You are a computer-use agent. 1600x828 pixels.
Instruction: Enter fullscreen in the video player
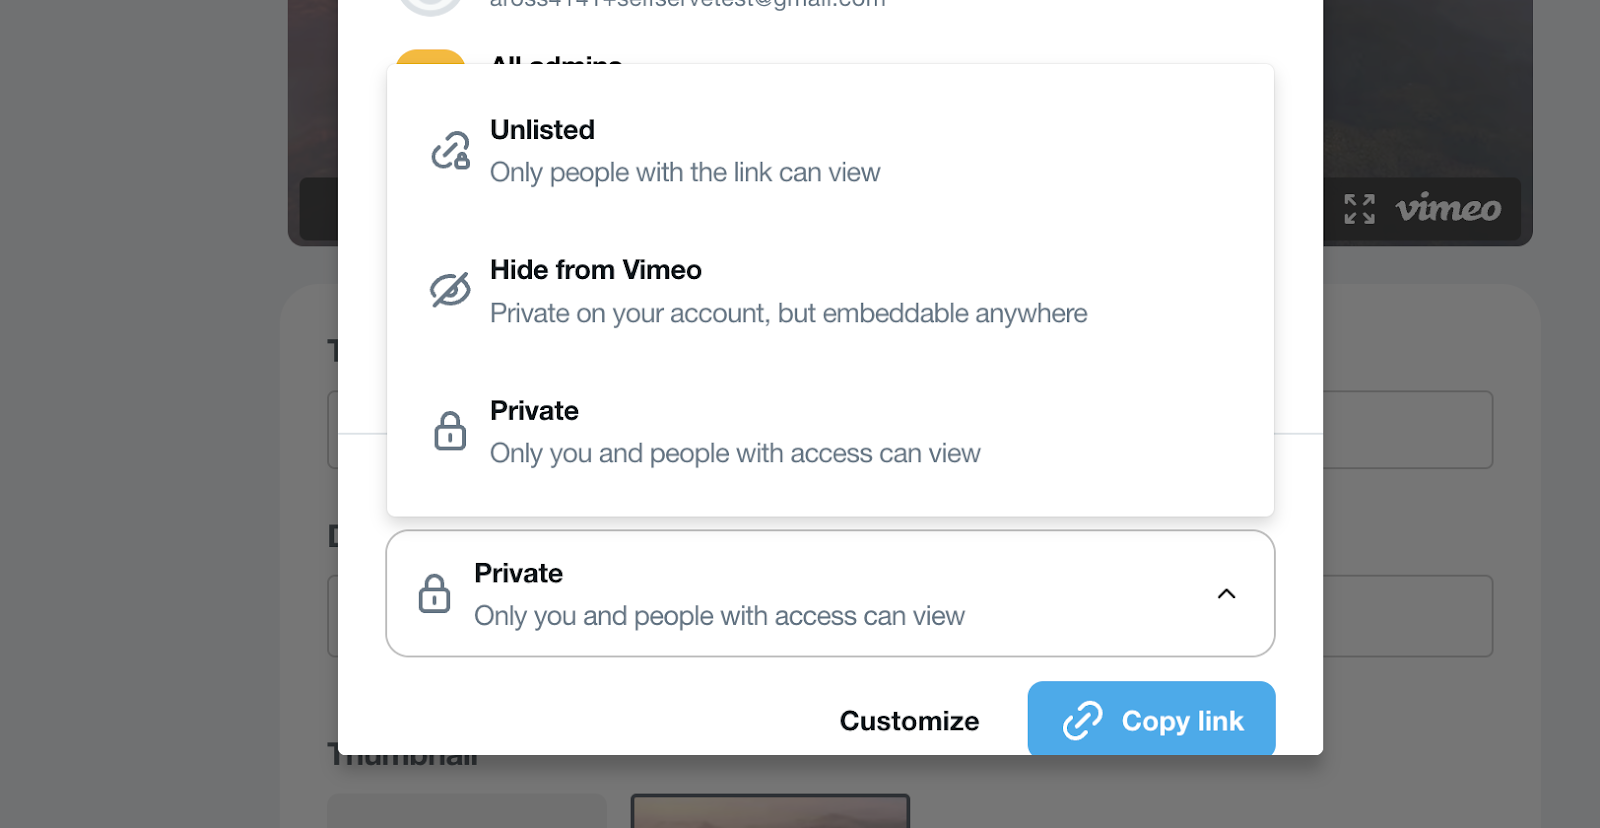[1359, 209]
